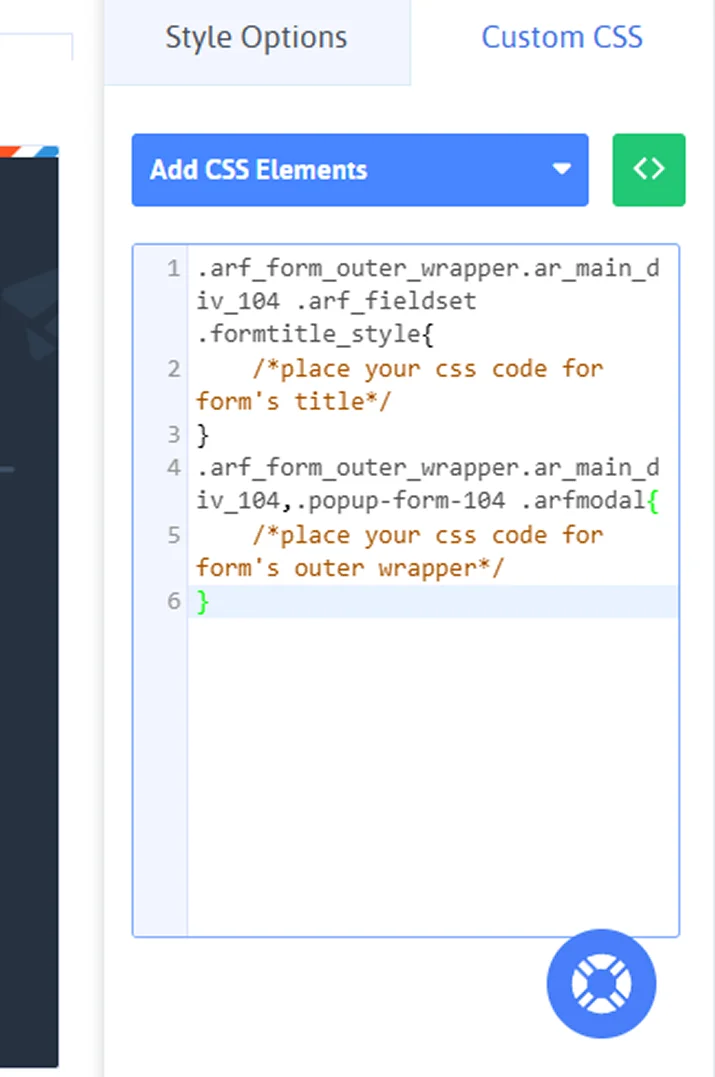Click empty area of the CSS code editor
This screenshot has height=1077, width=715.
click(x=433, y=776)
